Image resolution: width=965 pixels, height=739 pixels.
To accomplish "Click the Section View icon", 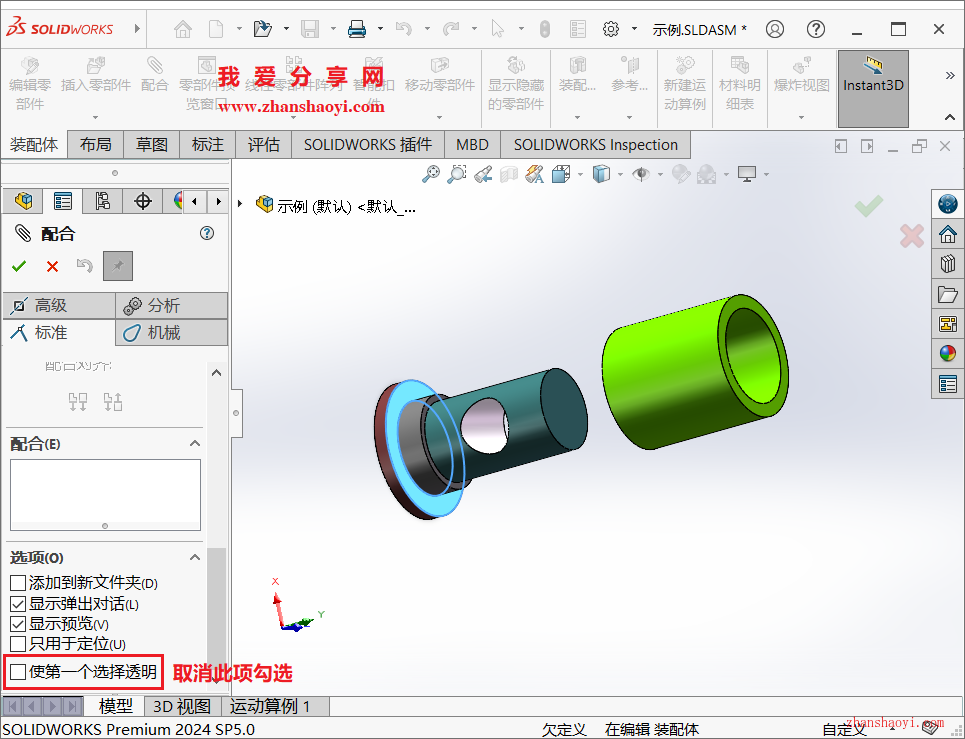I will tap(508, 175).
